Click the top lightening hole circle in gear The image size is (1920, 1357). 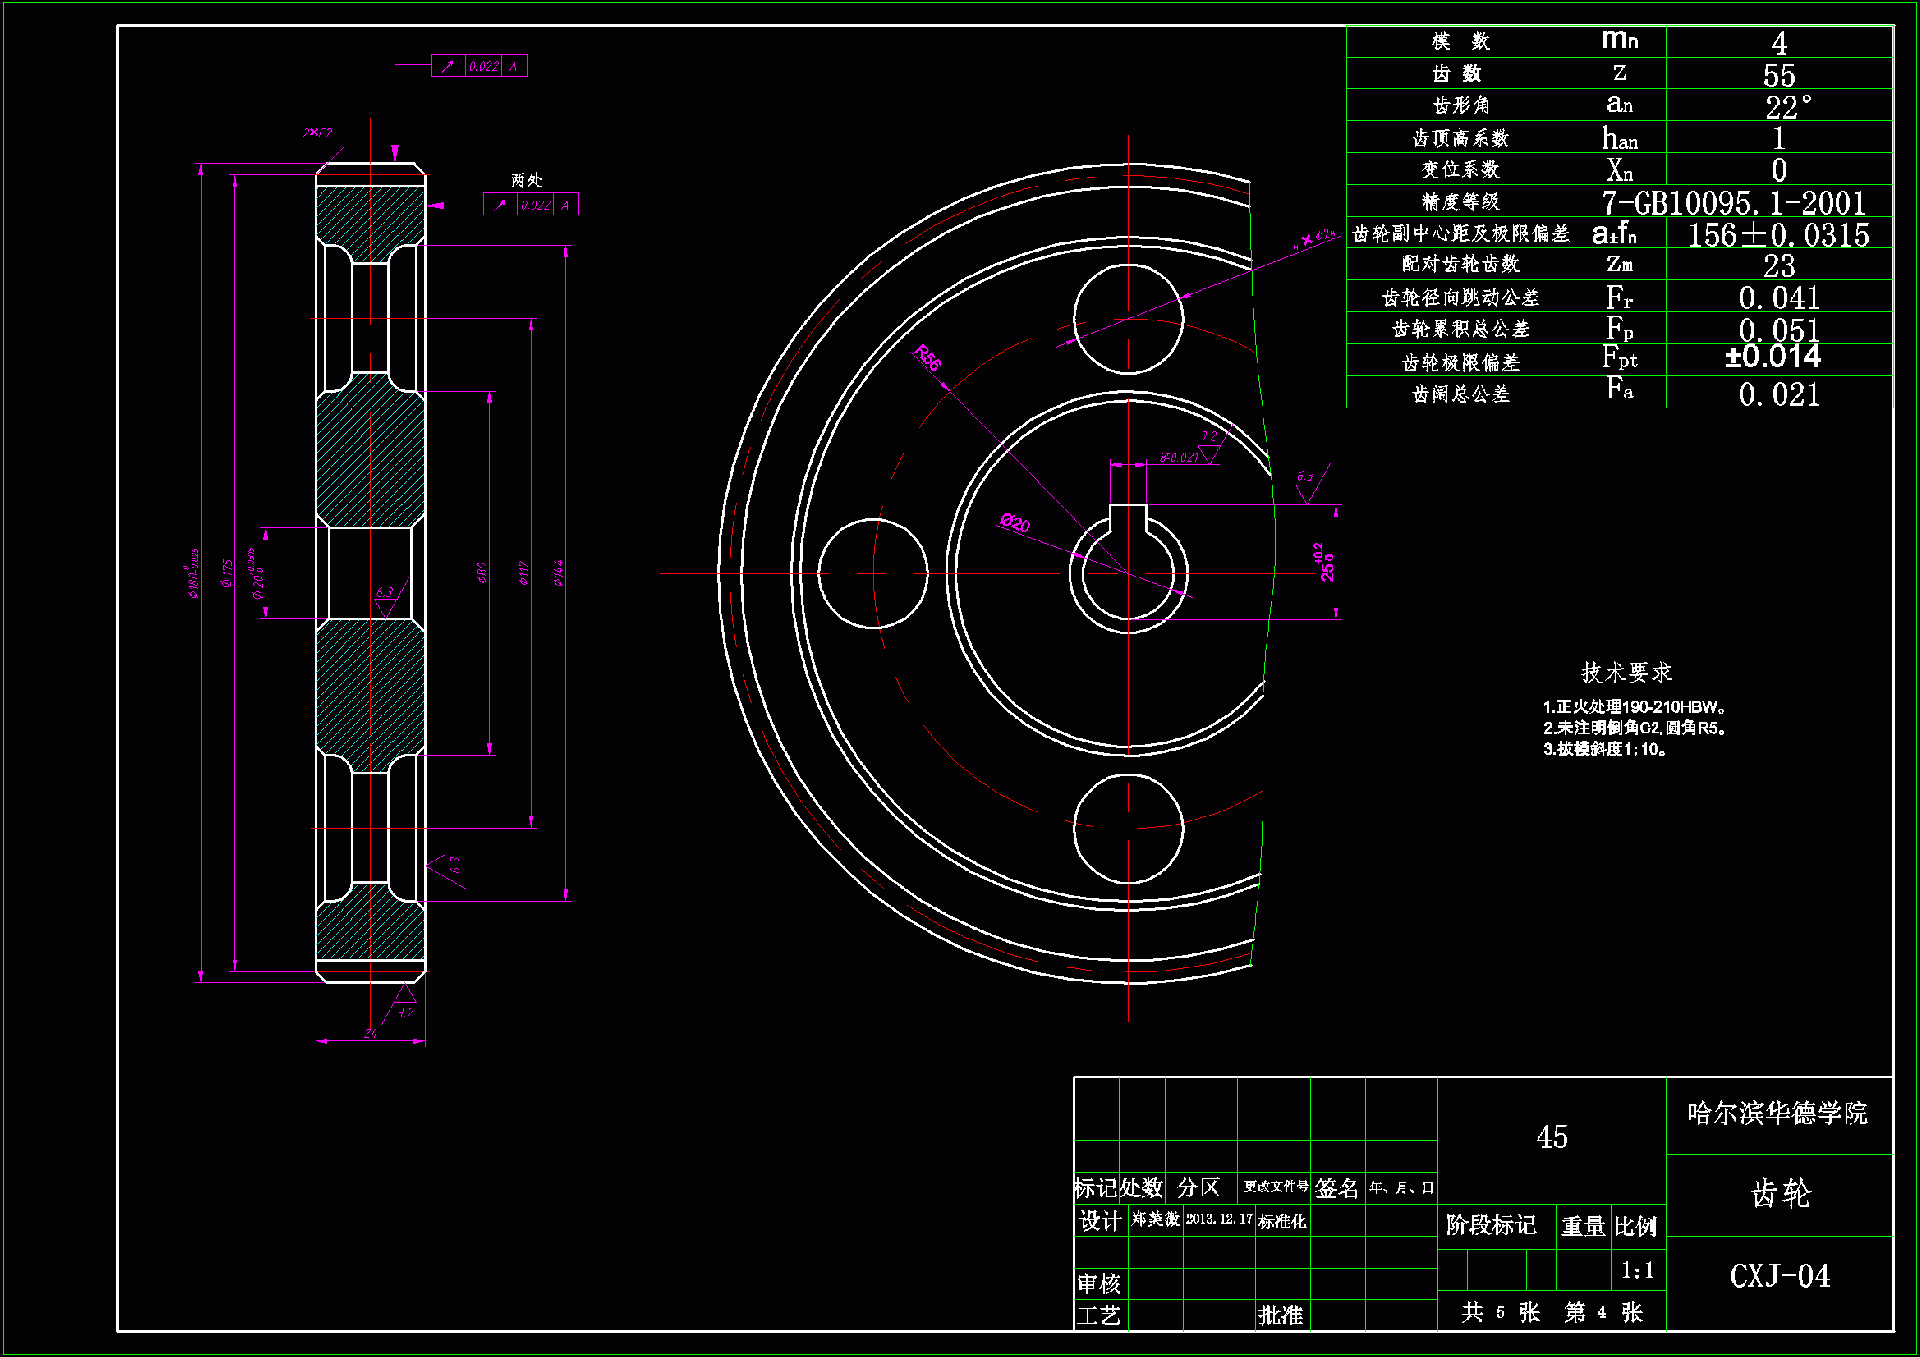point(1128,320)
